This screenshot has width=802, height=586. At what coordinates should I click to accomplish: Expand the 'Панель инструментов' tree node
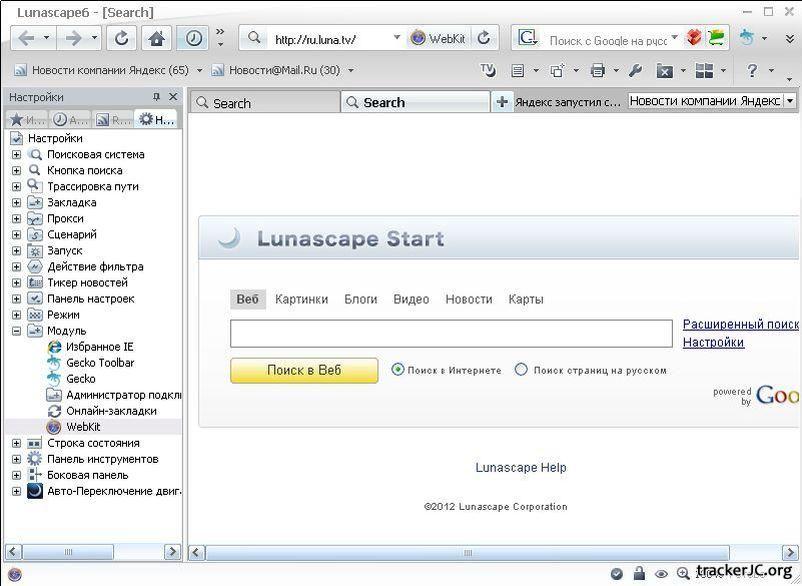[16, 459]
